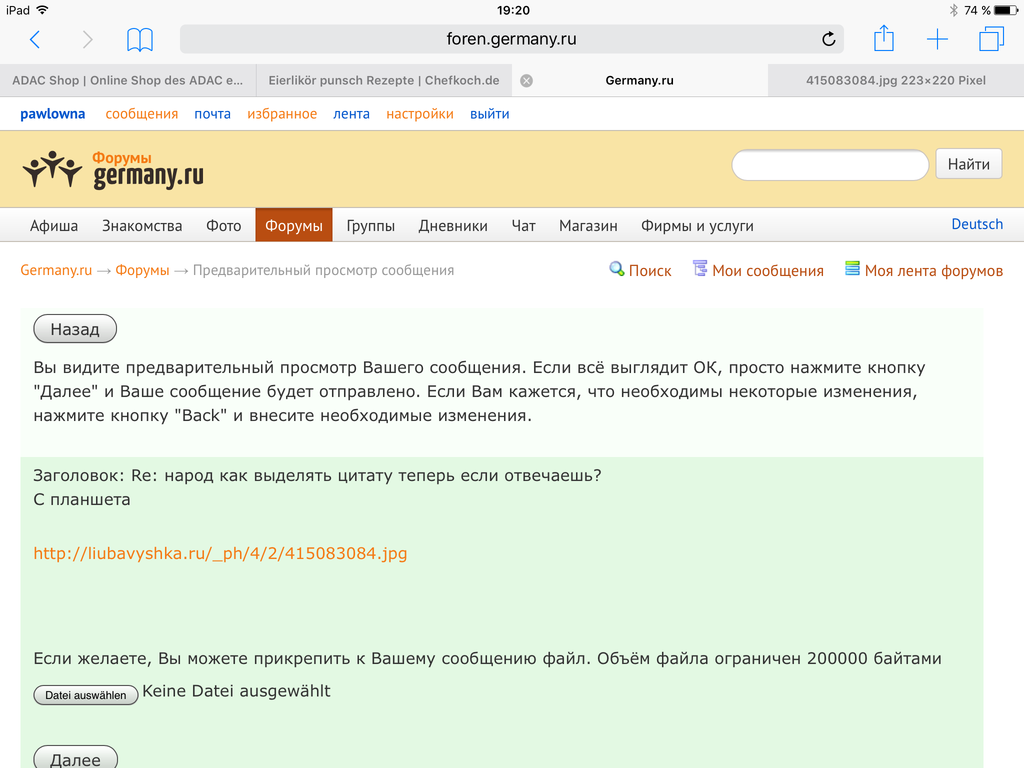The height and width of the screenshot is (768, 1024).
Task: Close the Germany.ru tab with X icon
Action: [x=527, y=81]
